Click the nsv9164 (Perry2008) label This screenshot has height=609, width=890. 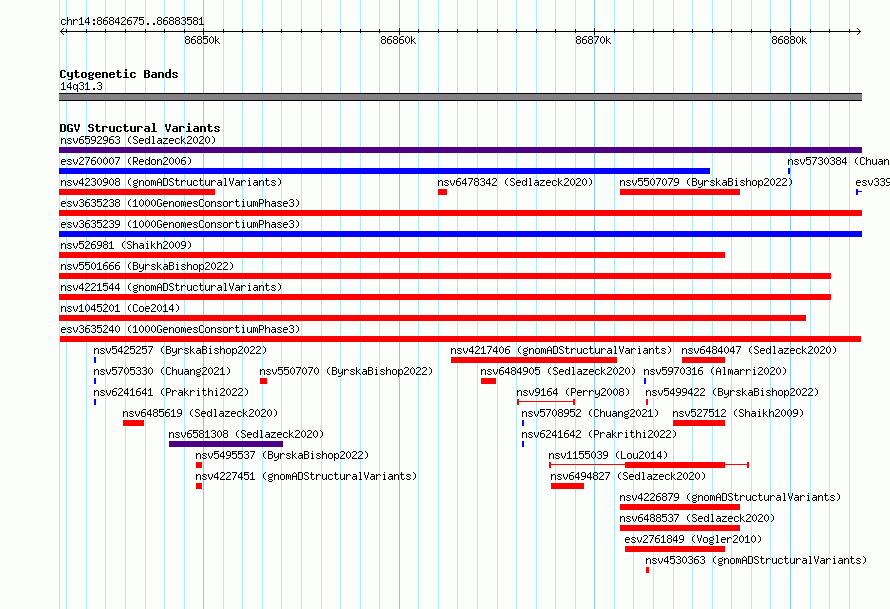point(573,392)
